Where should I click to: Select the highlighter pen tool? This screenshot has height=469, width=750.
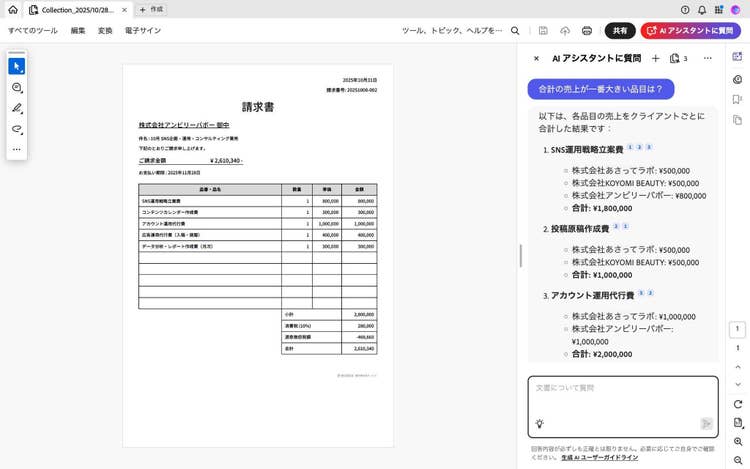[x=16, y=108]
